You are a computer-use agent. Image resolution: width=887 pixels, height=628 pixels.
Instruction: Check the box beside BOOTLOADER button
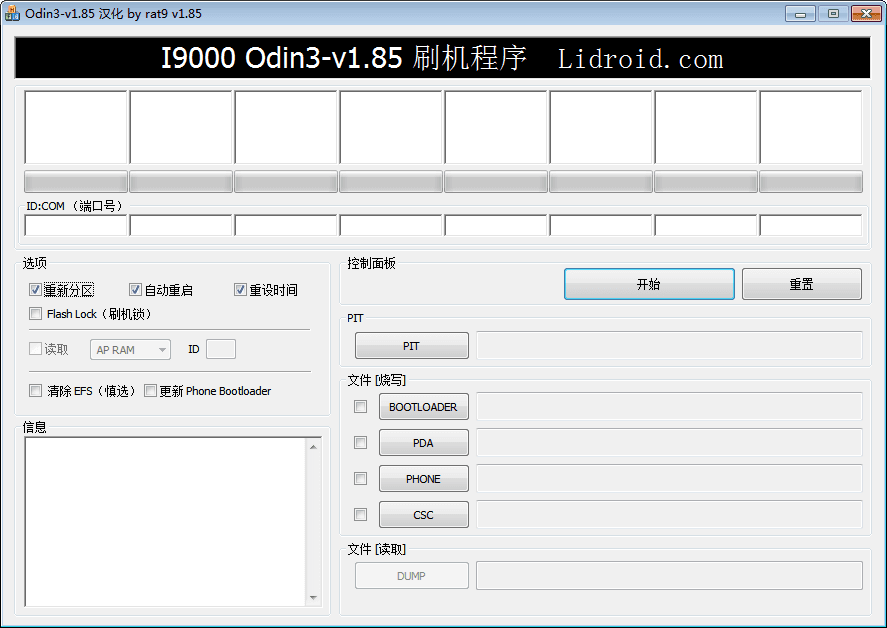tap(360, 406)
